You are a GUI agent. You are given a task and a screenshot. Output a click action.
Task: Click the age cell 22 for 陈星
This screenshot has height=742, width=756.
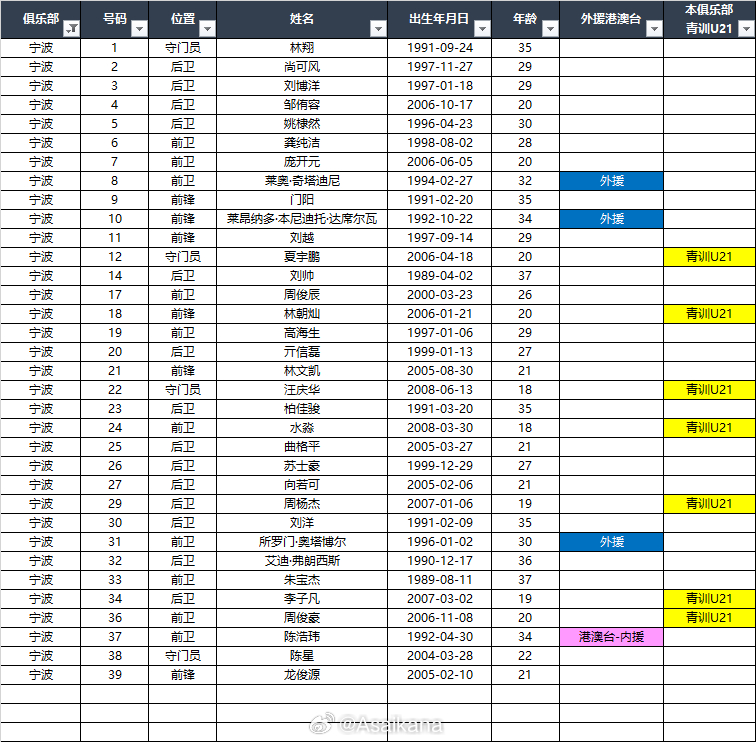(525, 656)
